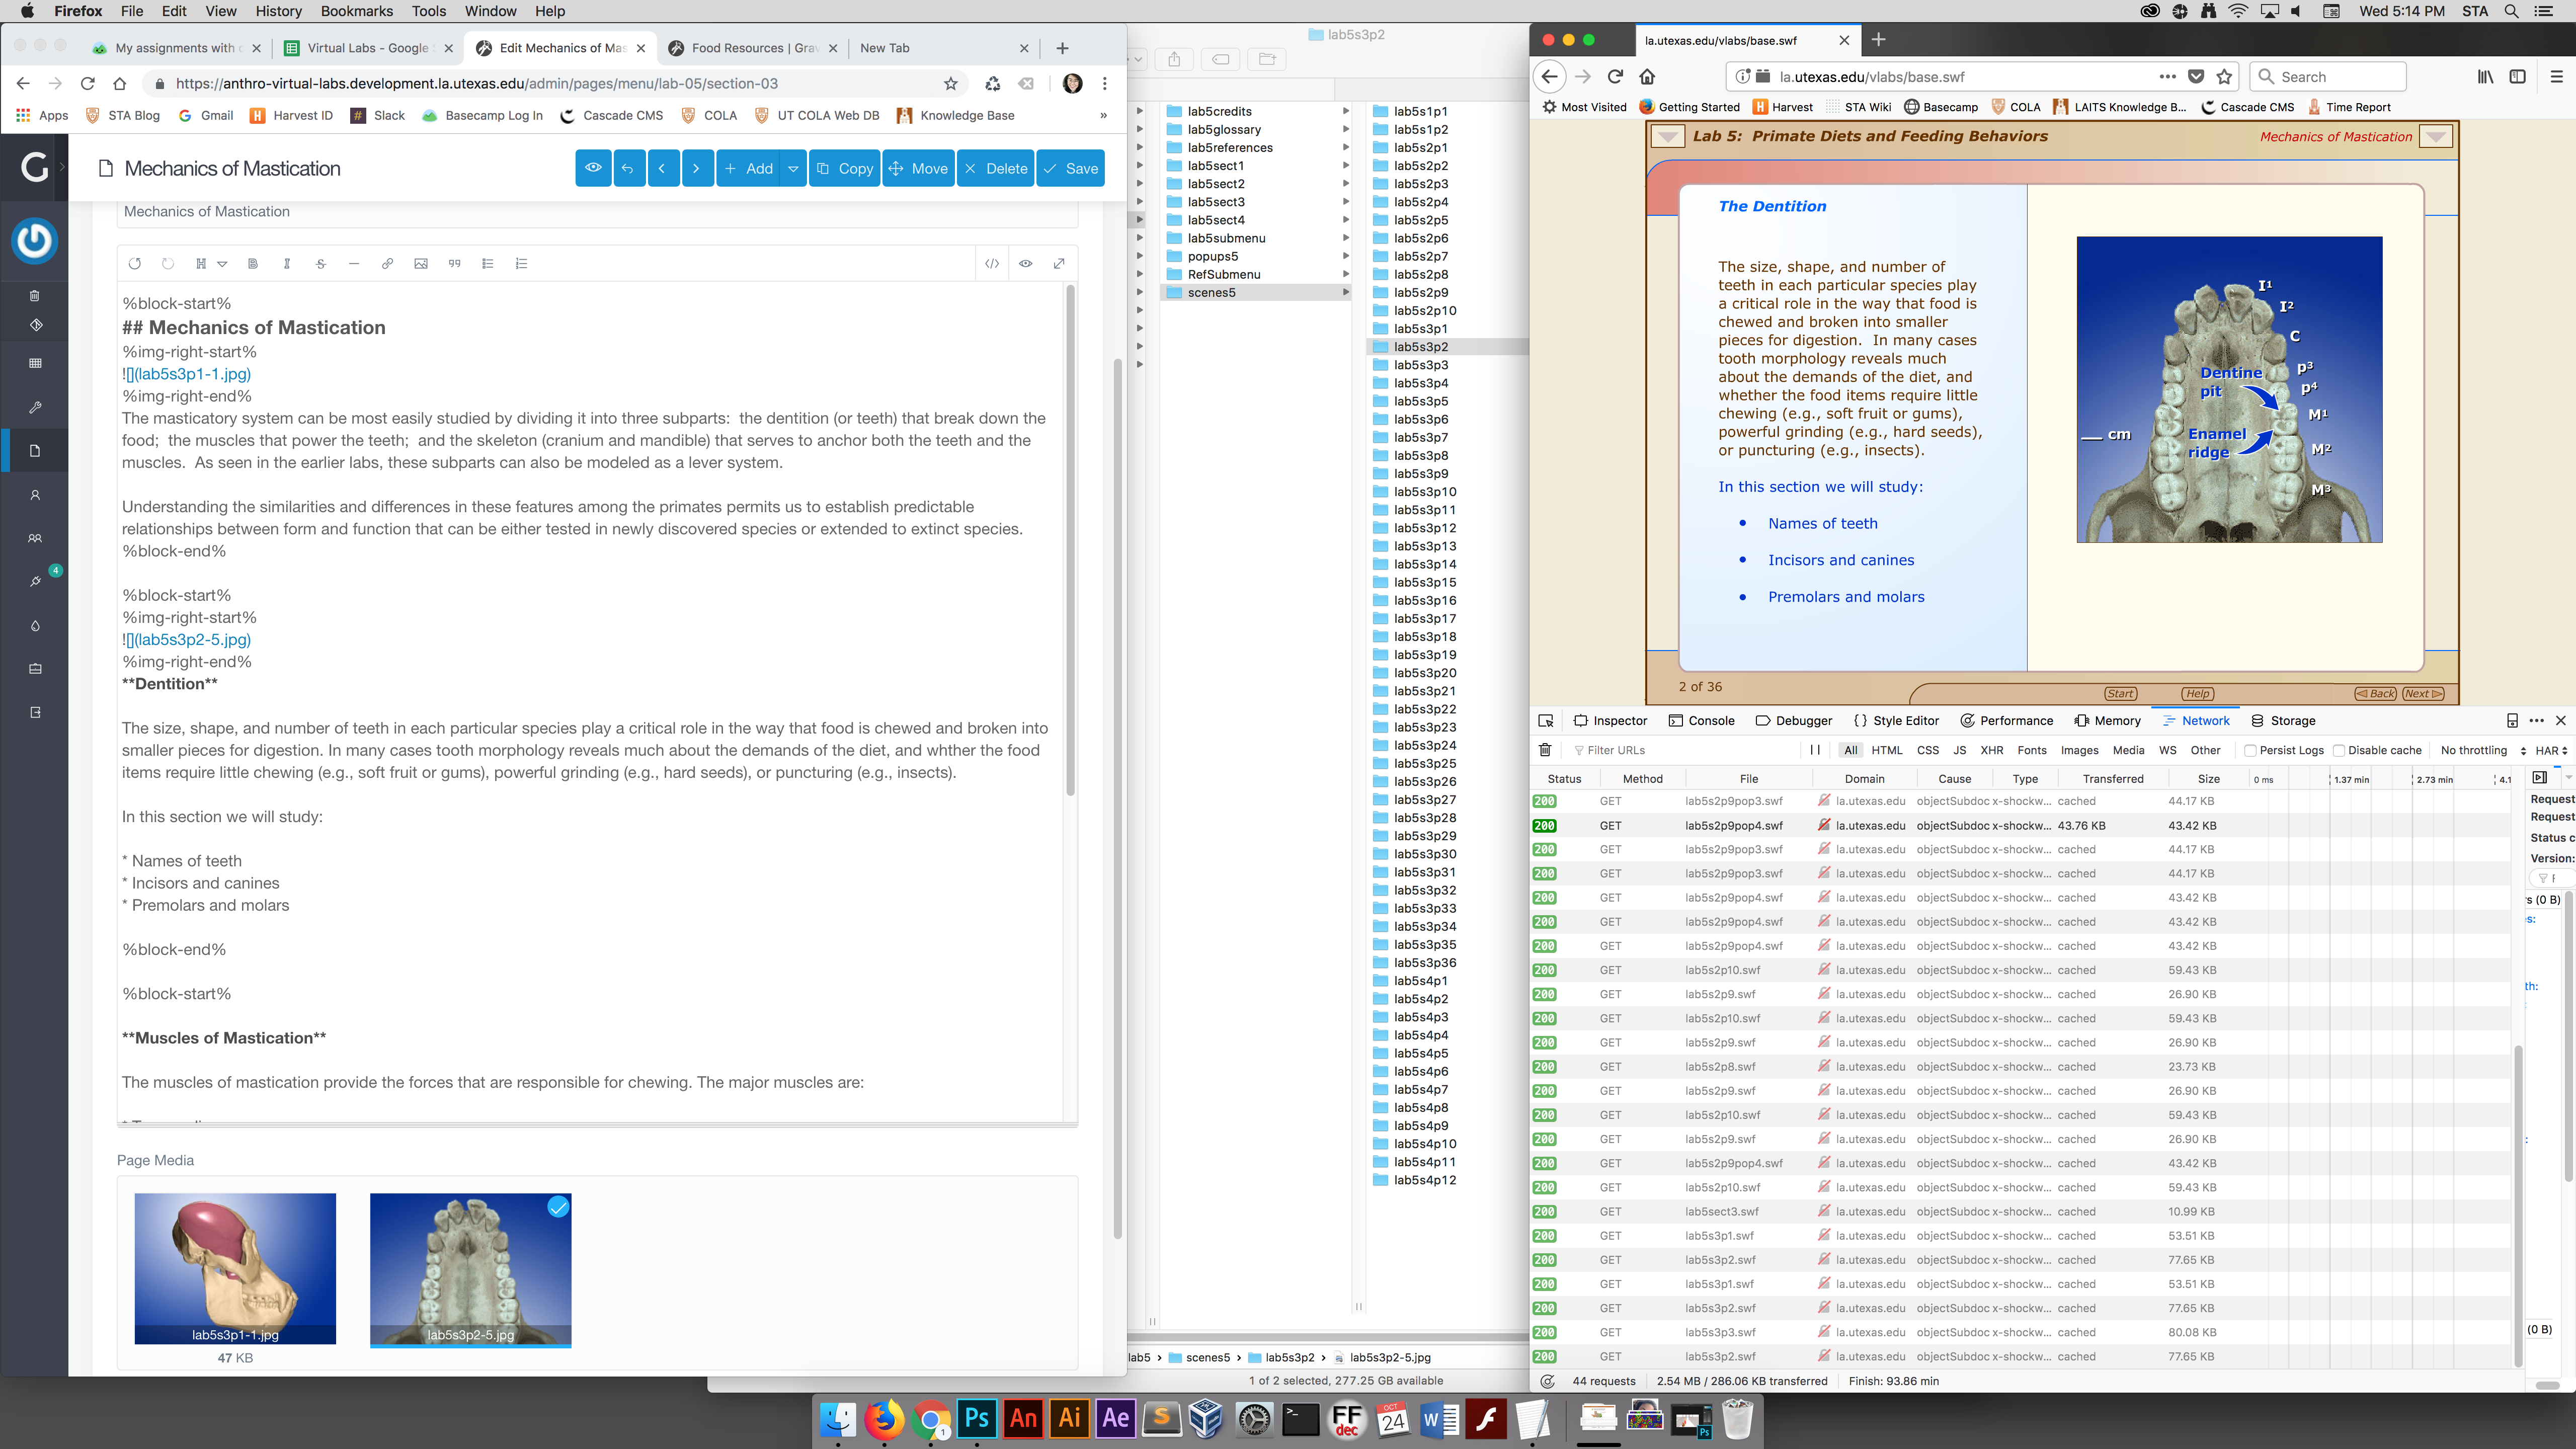Insert horizontal rule from editor toolbar
This screenshot has height=1449, width=2576.
pos(354,264)
